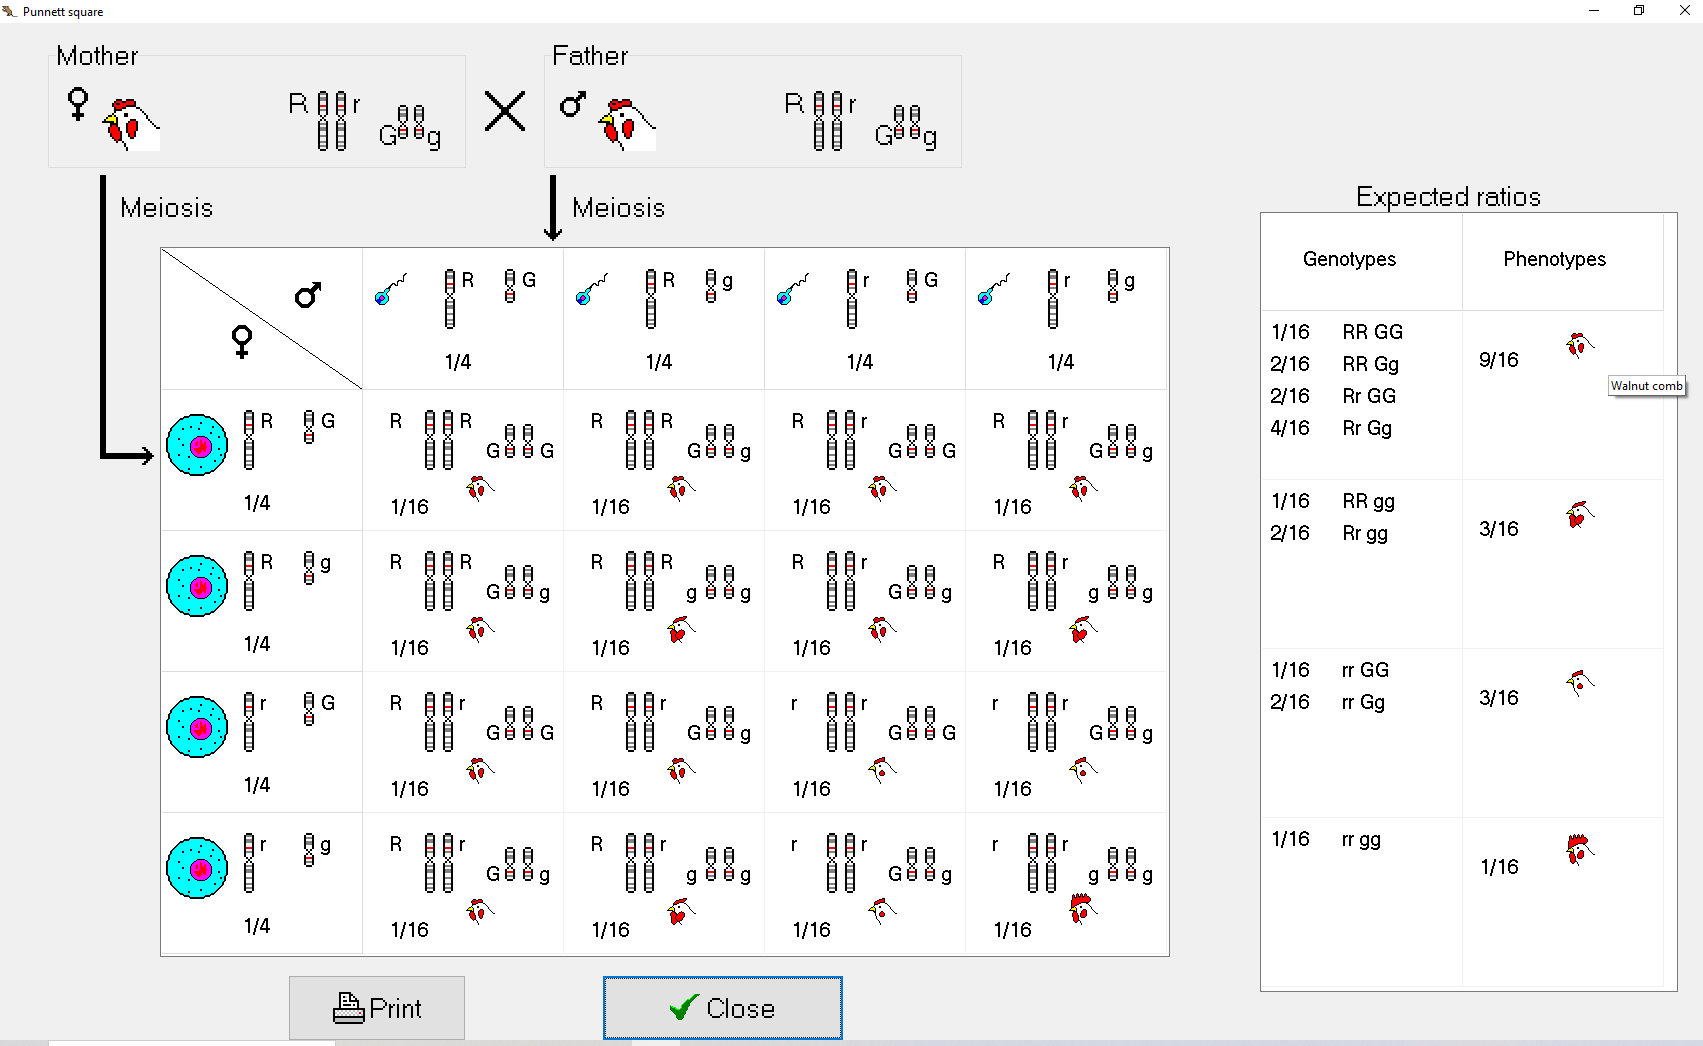Click the sperm icon for the R G gamete

(391, 289)
